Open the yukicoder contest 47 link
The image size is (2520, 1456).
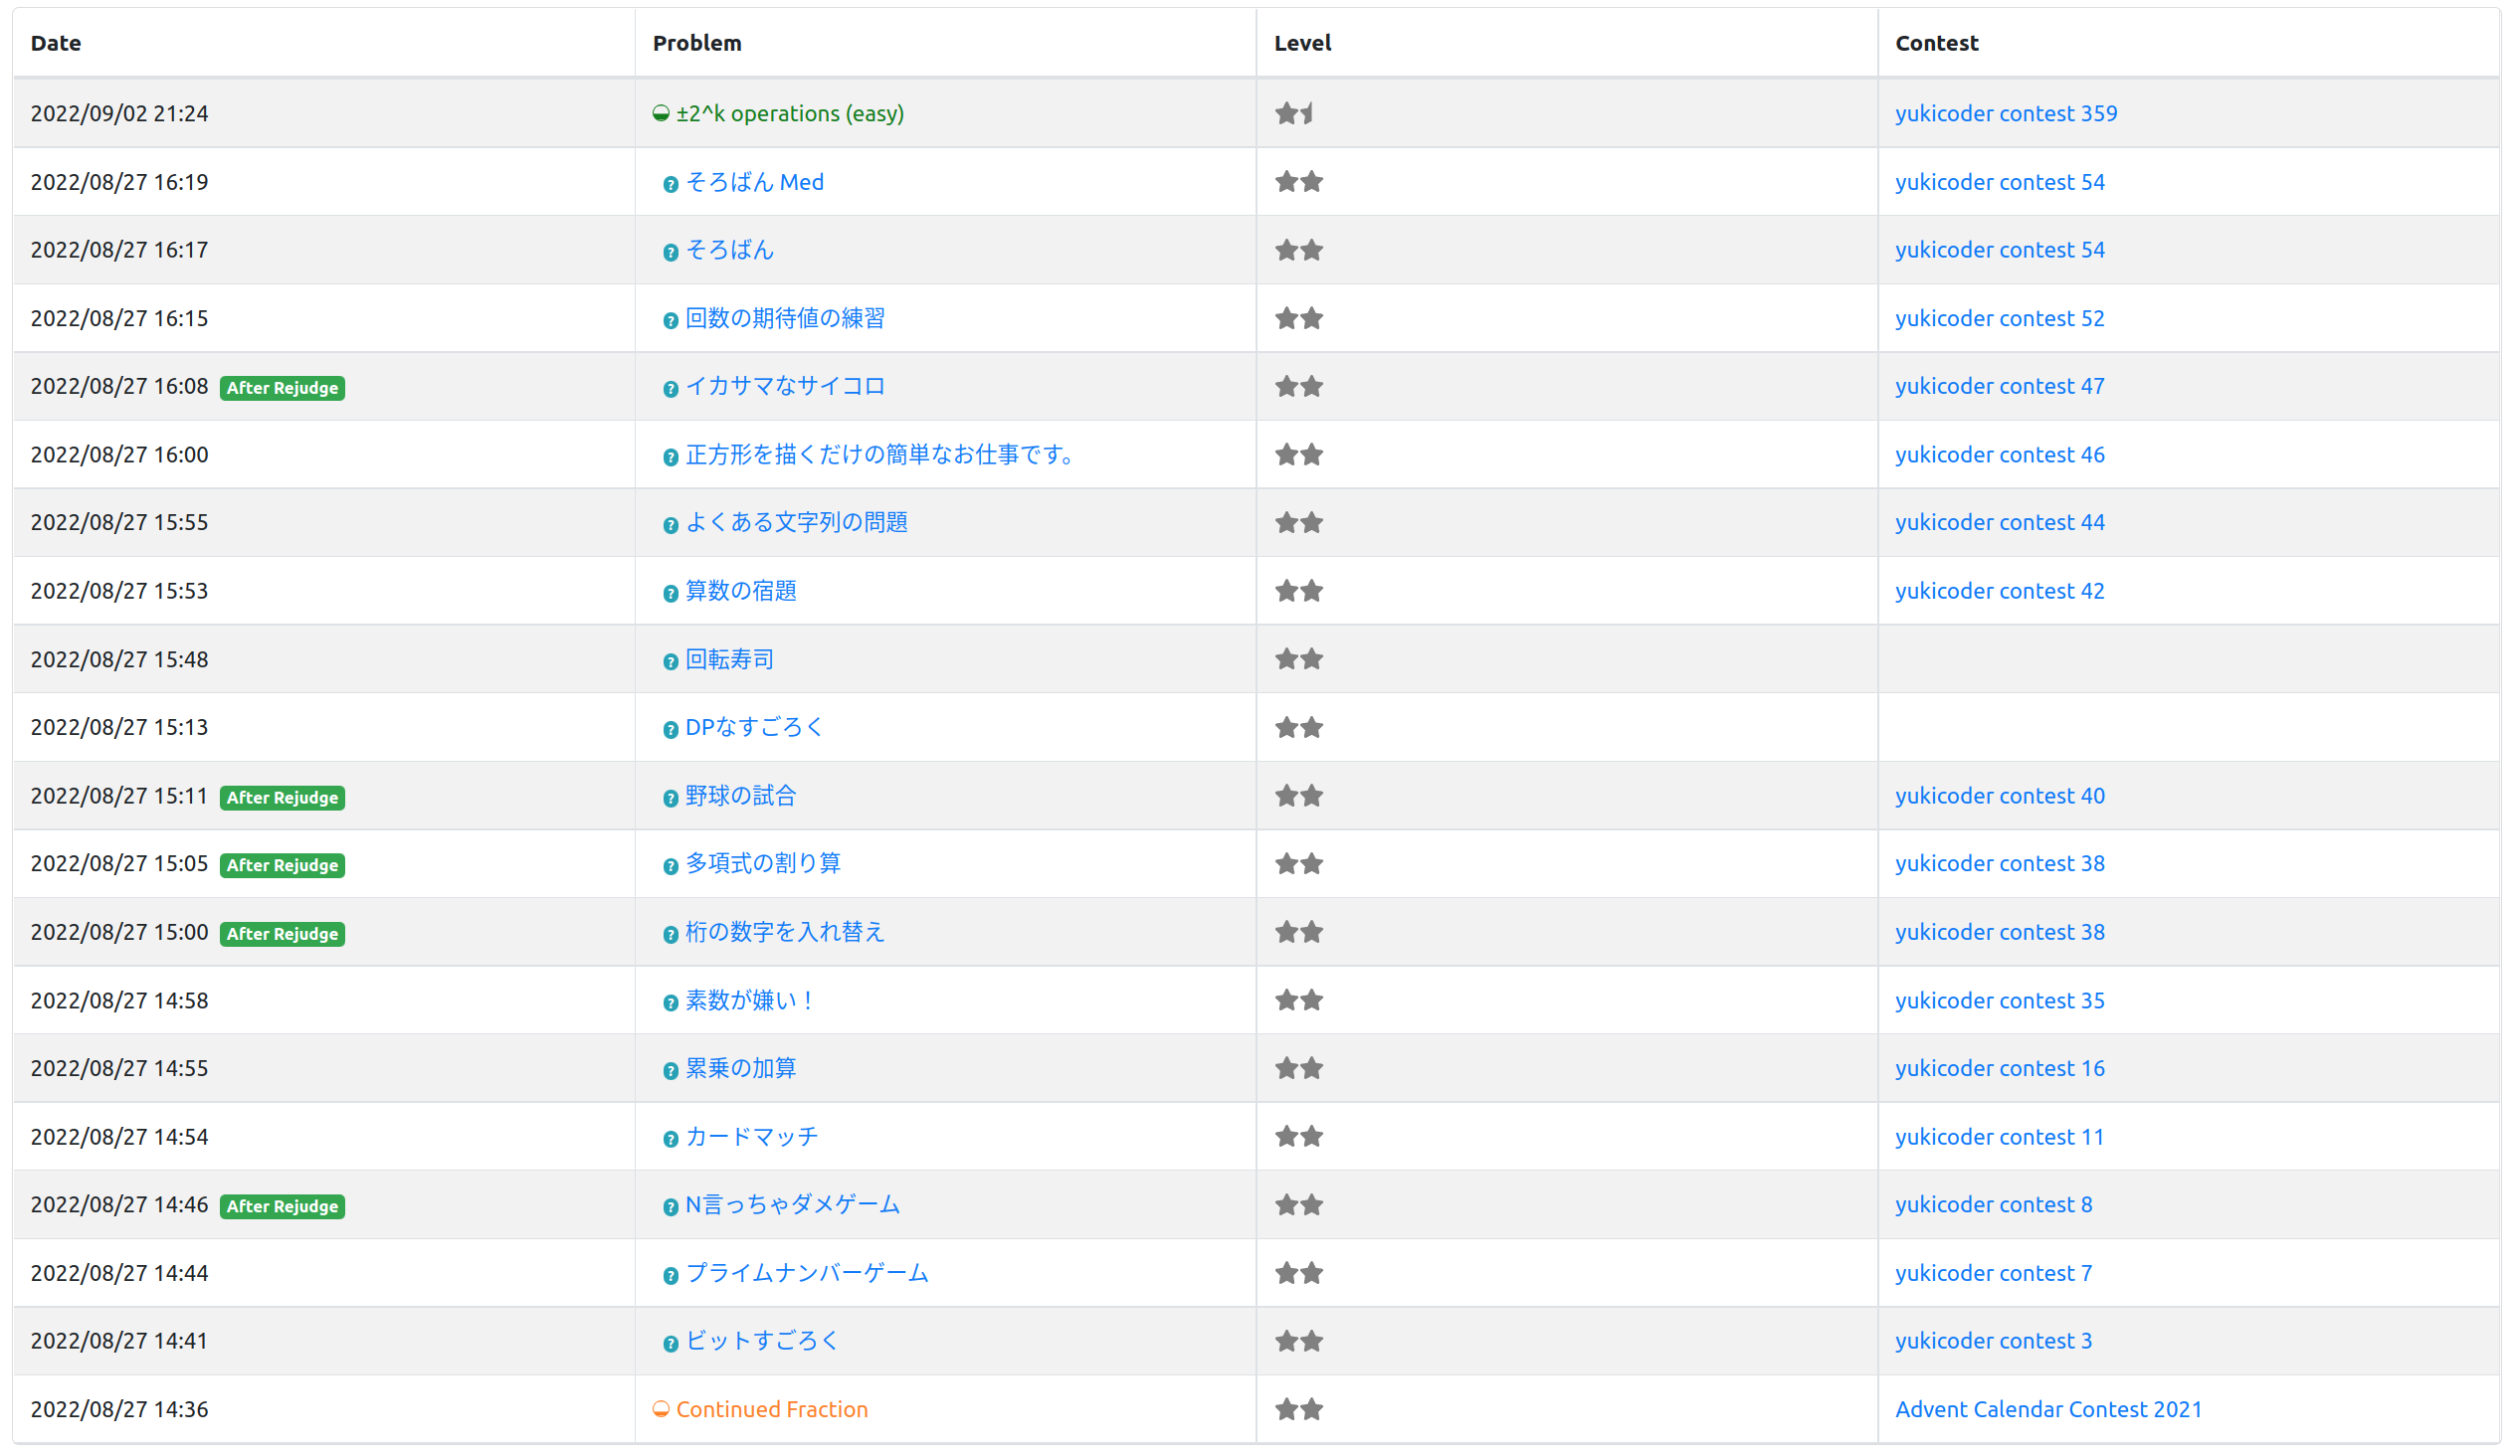(x=1999, y=386)
